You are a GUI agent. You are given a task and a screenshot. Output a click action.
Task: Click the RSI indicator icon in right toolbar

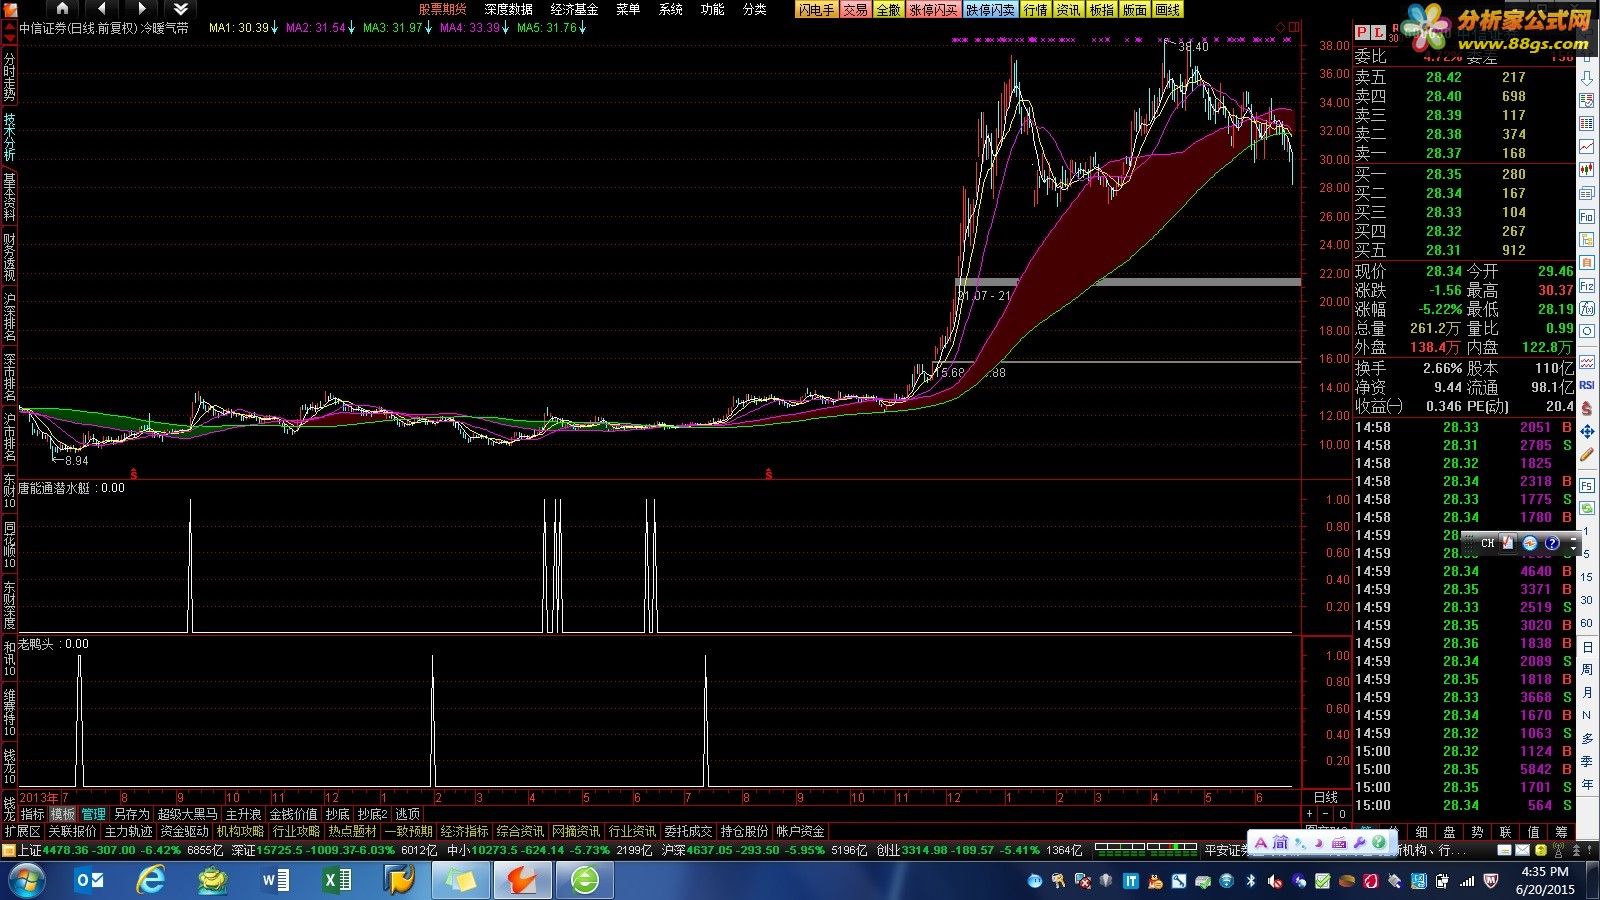(x=1587, y=385)
